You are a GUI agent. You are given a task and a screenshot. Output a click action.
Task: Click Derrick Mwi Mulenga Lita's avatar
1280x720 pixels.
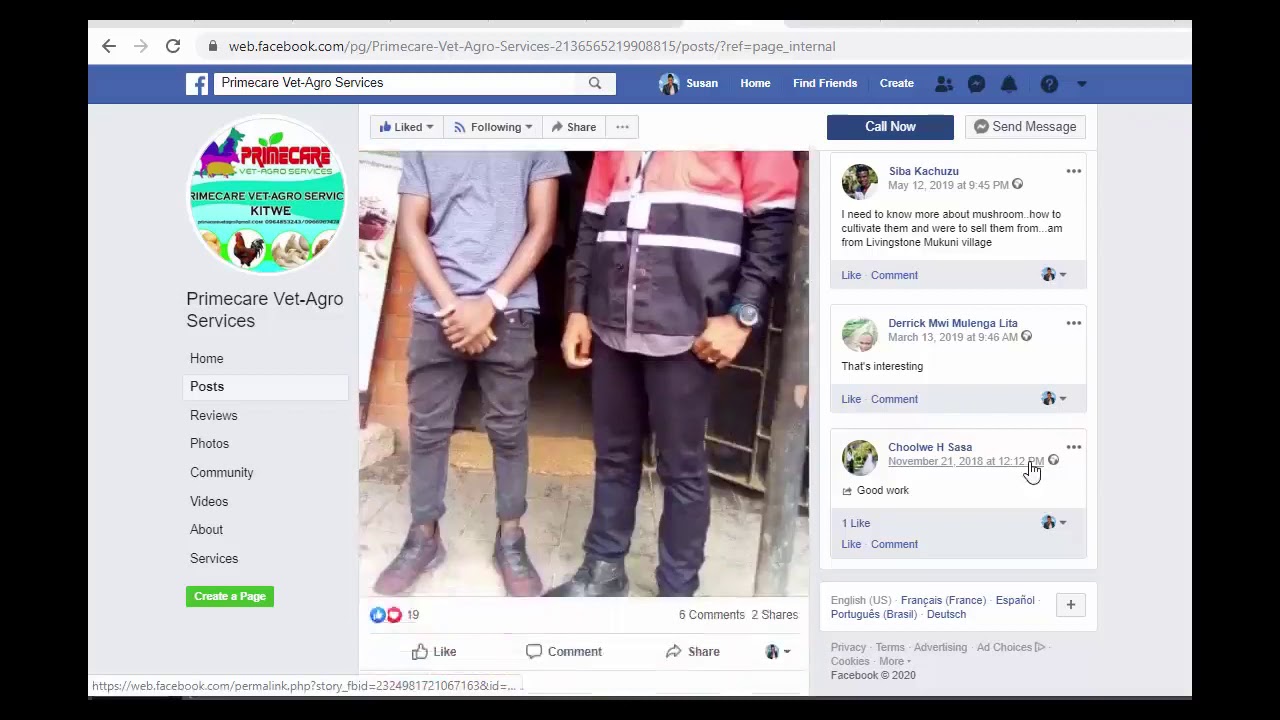click(859, 333)
